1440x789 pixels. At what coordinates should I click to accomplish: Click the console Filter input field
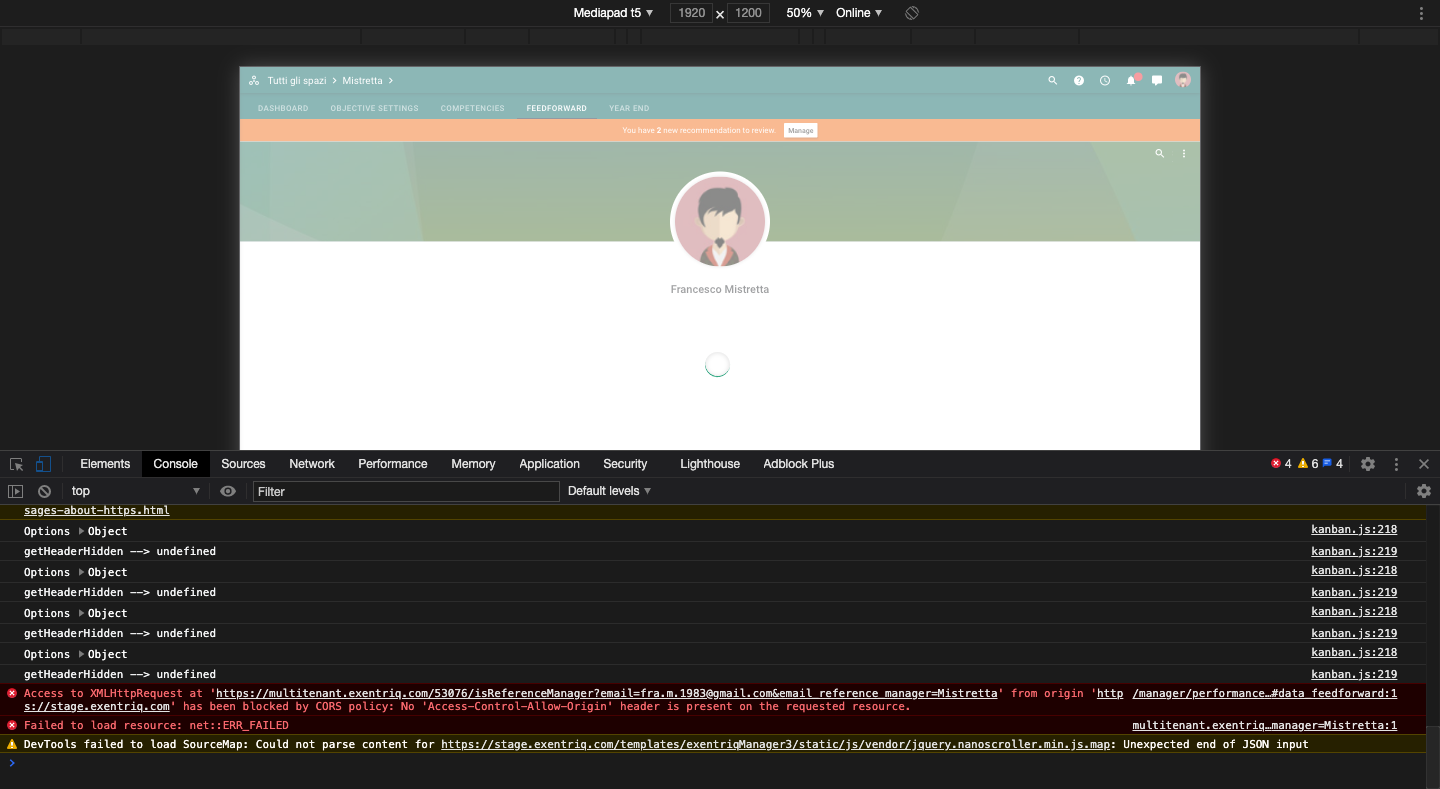point(405,491)
